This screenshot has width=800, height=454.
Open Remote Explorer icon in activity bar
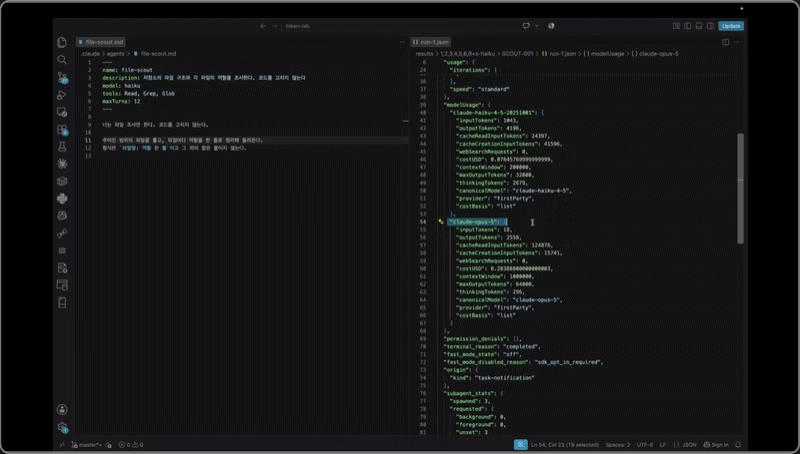coord(62,112)
